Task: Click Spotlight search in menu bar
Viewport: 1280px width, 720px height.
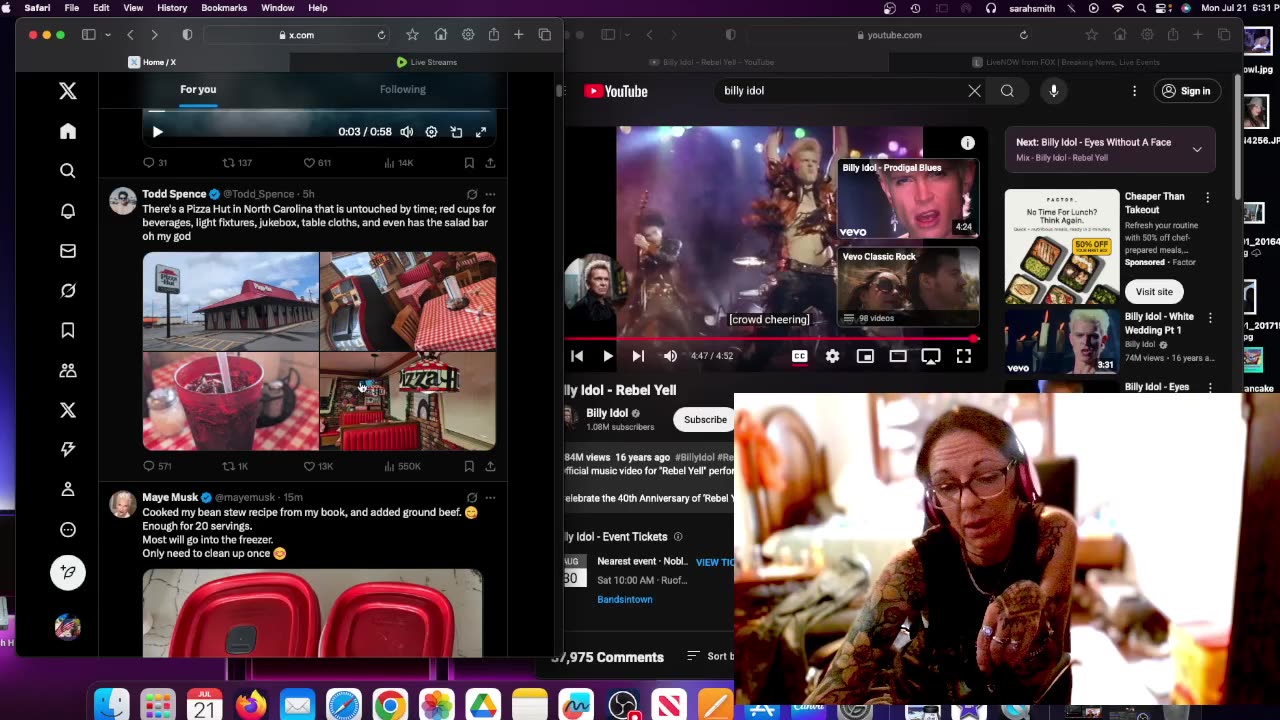Action: click(1140, 8)
